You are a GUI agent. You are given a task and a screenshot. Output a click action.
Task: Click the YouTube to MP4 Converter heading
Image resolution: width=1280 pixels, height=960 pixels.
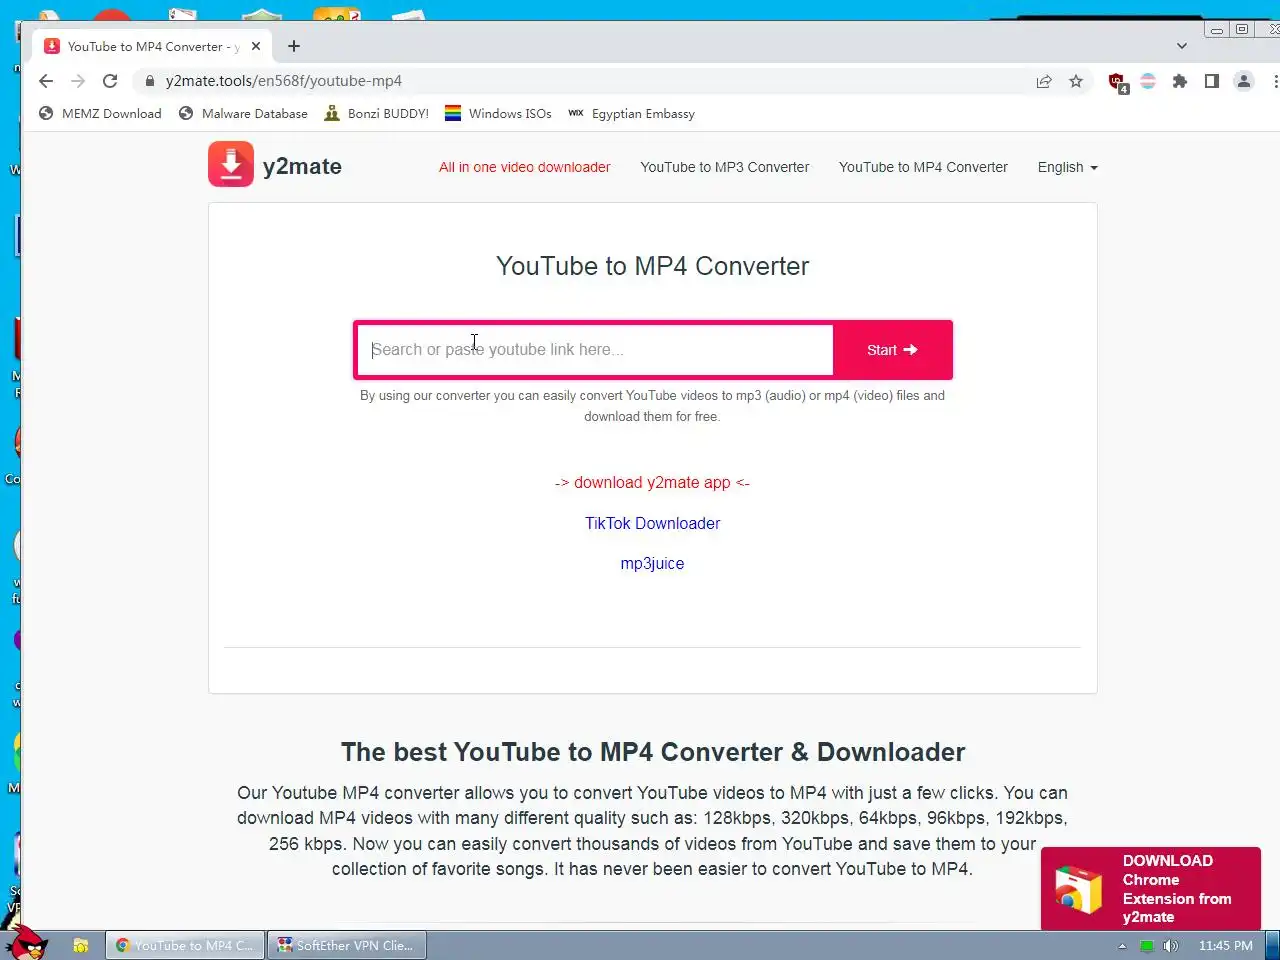[652, 266]
